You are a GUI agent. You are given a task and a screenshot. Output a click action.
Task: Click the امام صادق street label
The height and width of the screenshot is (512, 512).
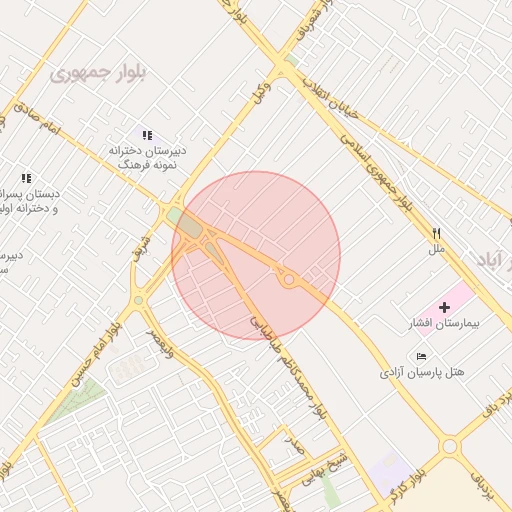tap(36, 117)
